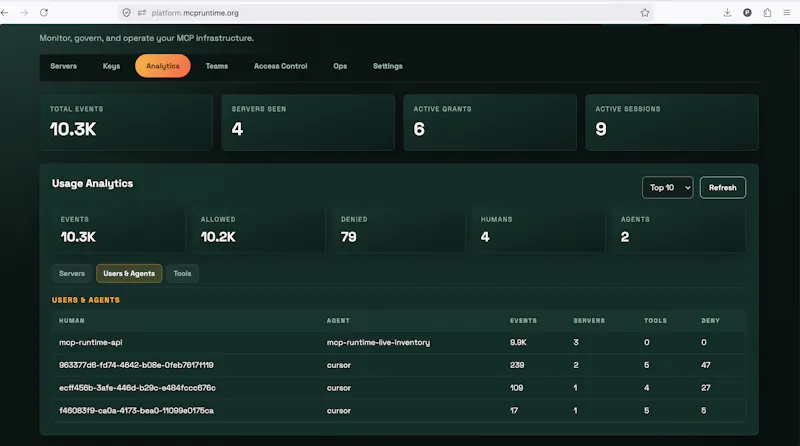Open the Keys tab
Viewport: 800px width, 446px height.
111,66
